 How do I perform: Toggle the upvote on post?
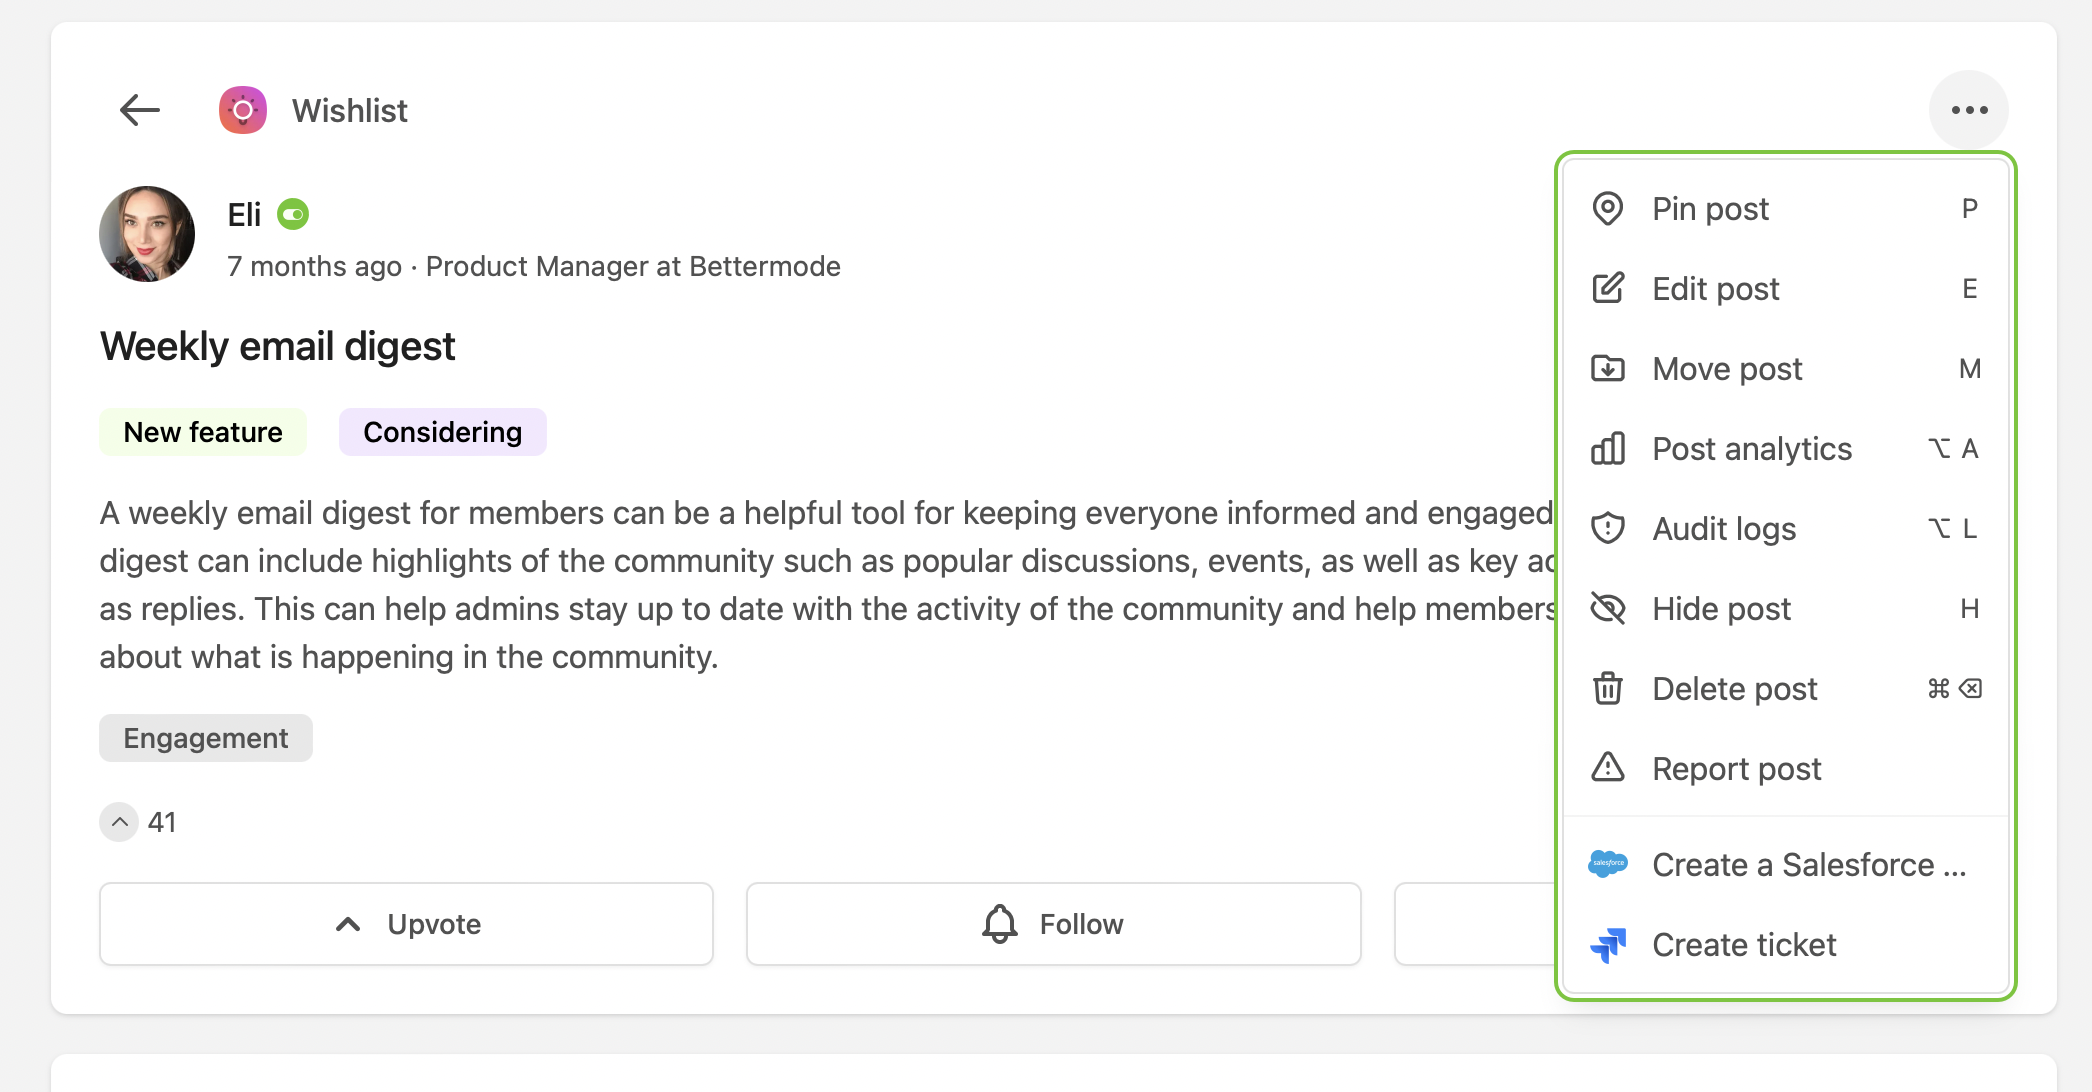[x=407, y=923]
